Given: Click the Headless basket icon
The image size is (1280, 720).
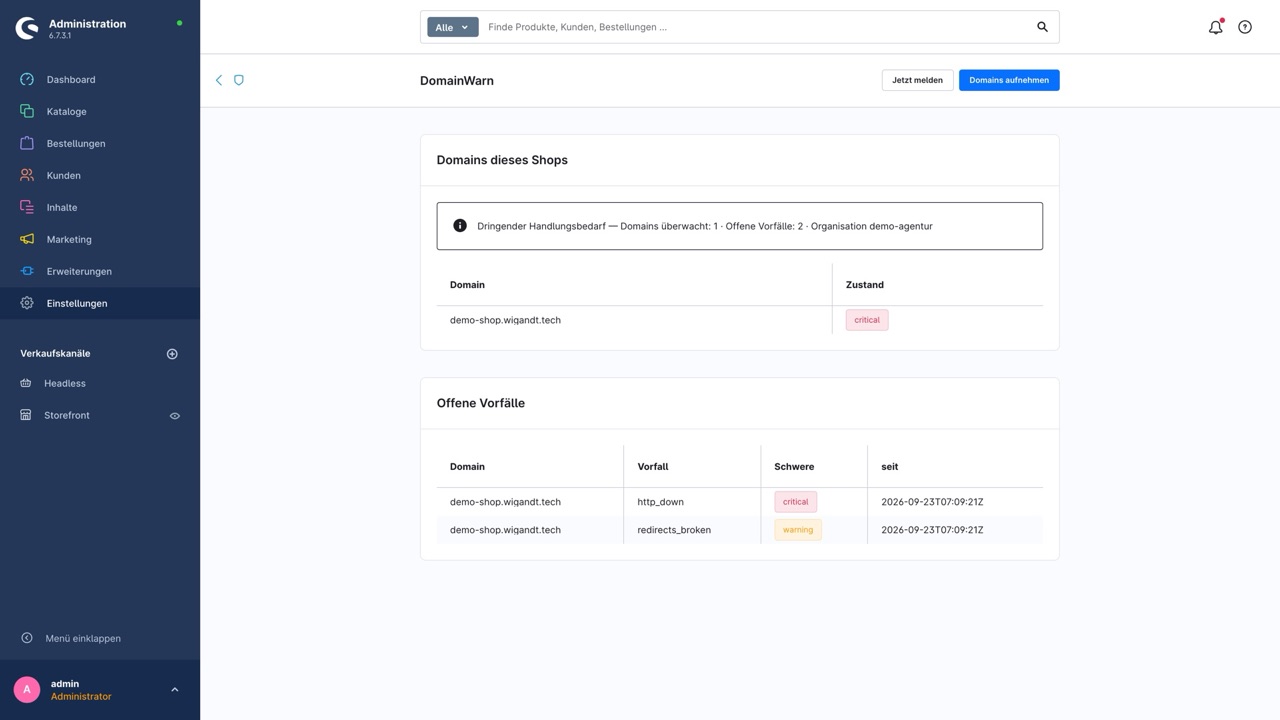Looking at the screenshot, I should (26, 383).
